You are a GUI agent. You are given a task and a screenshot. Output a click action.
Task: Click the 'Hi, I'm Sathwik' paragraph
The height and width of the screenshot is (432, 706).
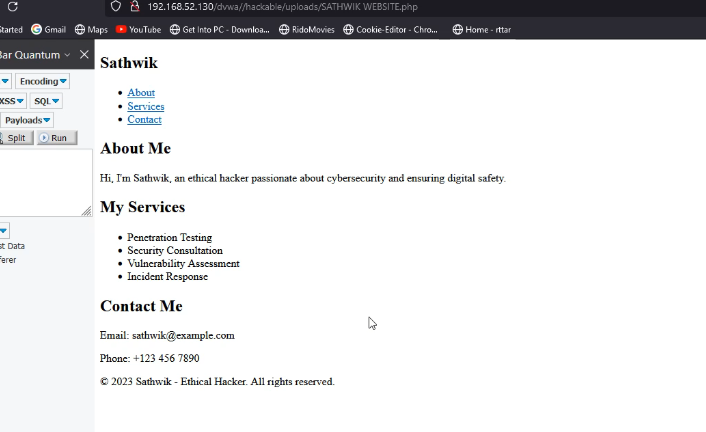[x=303, y=178]
